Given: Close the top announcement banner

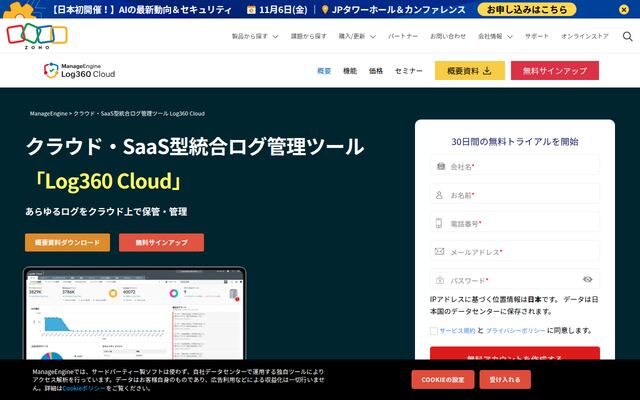Looking at the screenshot, I should 624,9.
